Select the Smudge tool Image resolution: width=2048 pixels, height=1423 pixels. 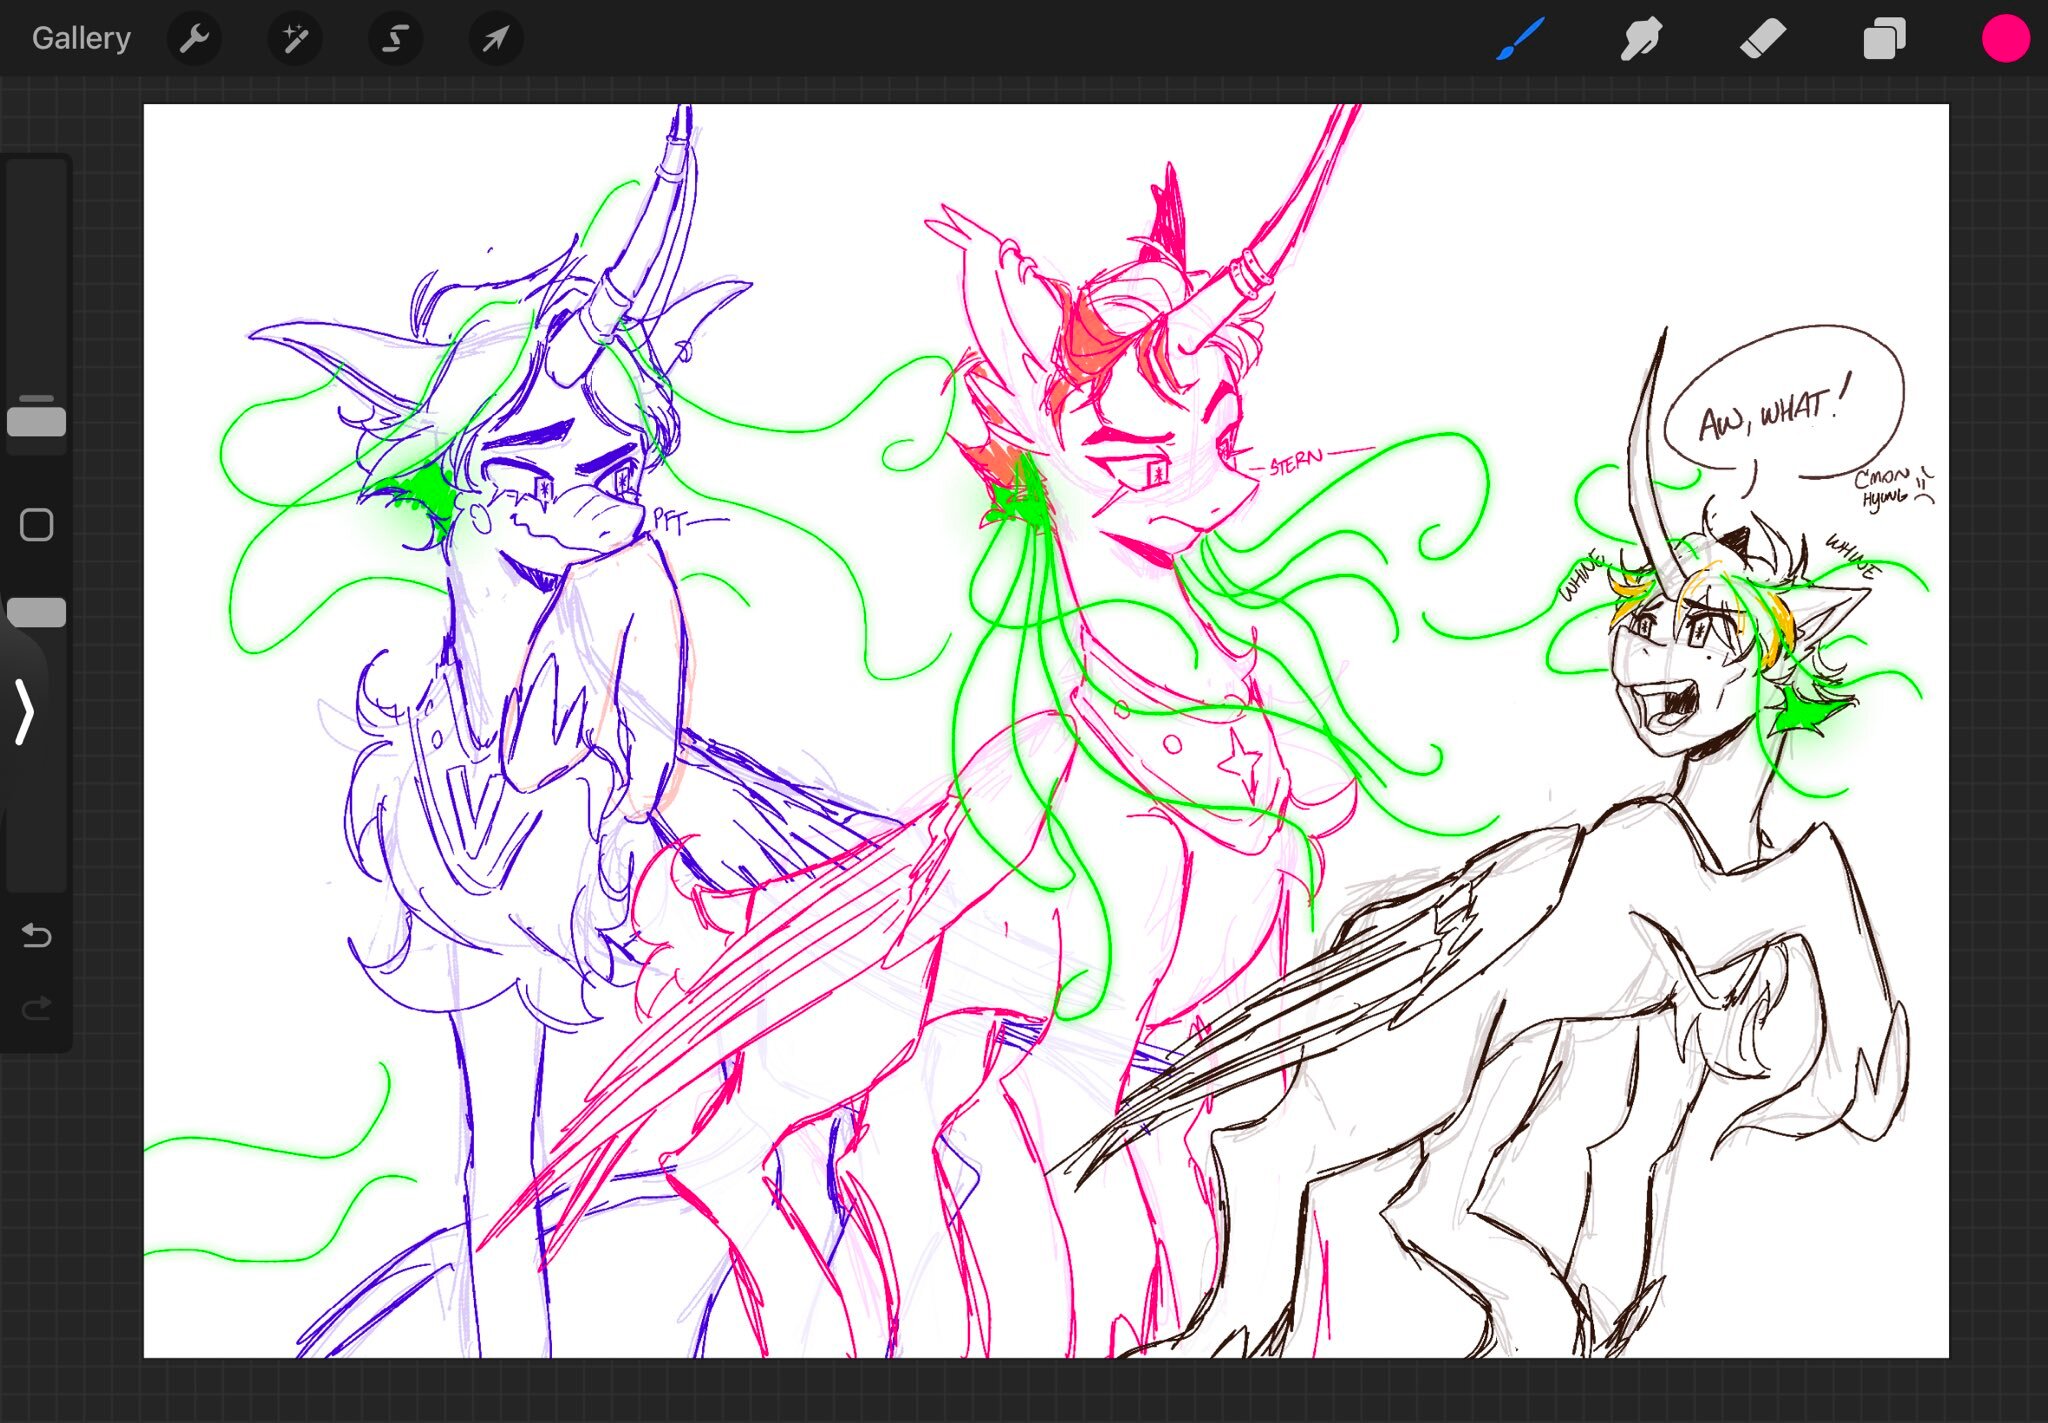tap(1641, 39)
